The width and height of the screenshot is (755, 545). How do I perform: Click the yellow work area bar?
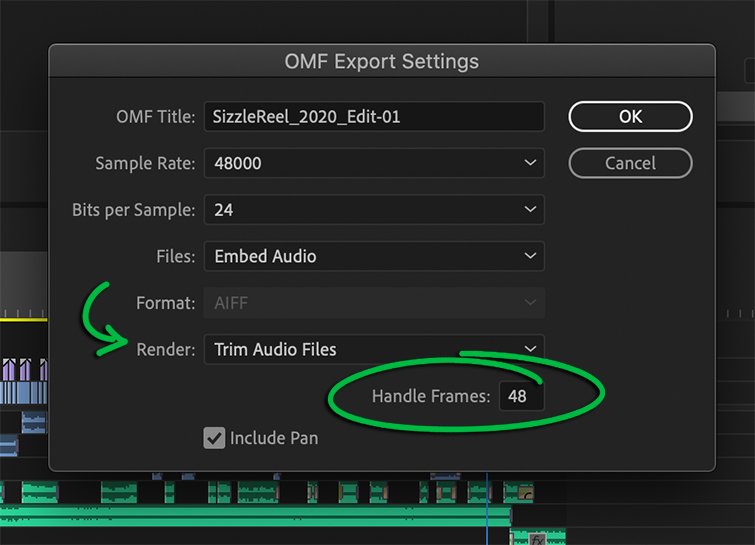23,320
